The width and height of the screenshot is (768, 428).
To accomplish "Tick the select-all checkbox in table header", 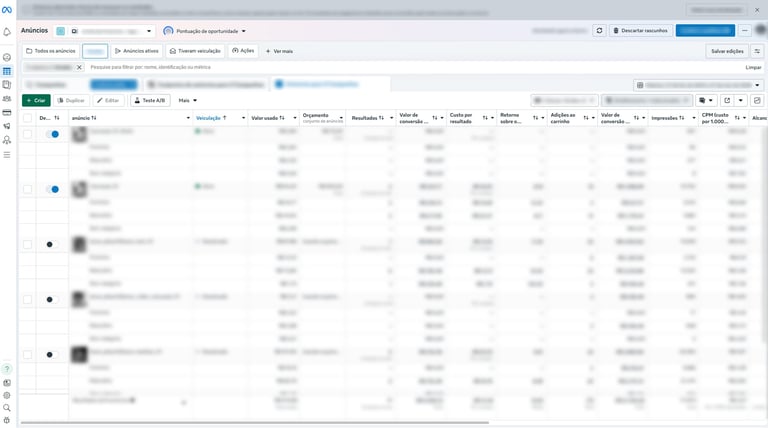I will 27,118.
